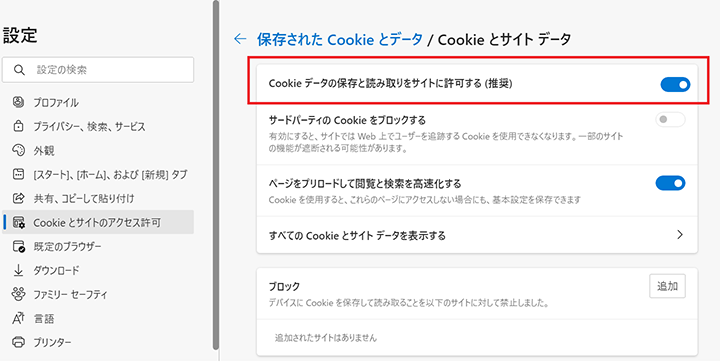Screen dimensions: 720x364
Task: Disable ページをプリロード toggle switch
Action: coord(670,183)
